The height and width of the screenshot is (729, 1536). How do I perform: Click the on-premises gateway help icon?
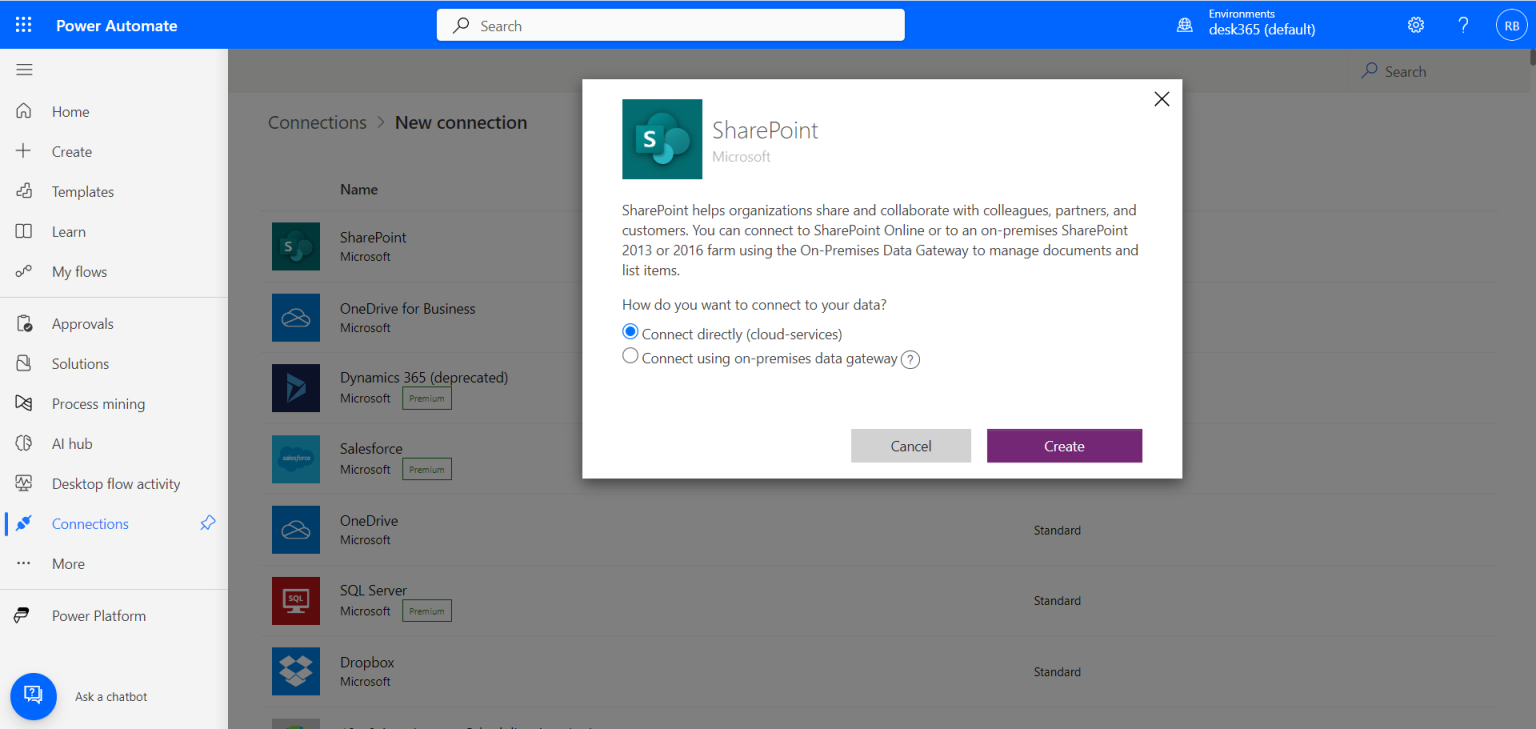pos(910,360)
